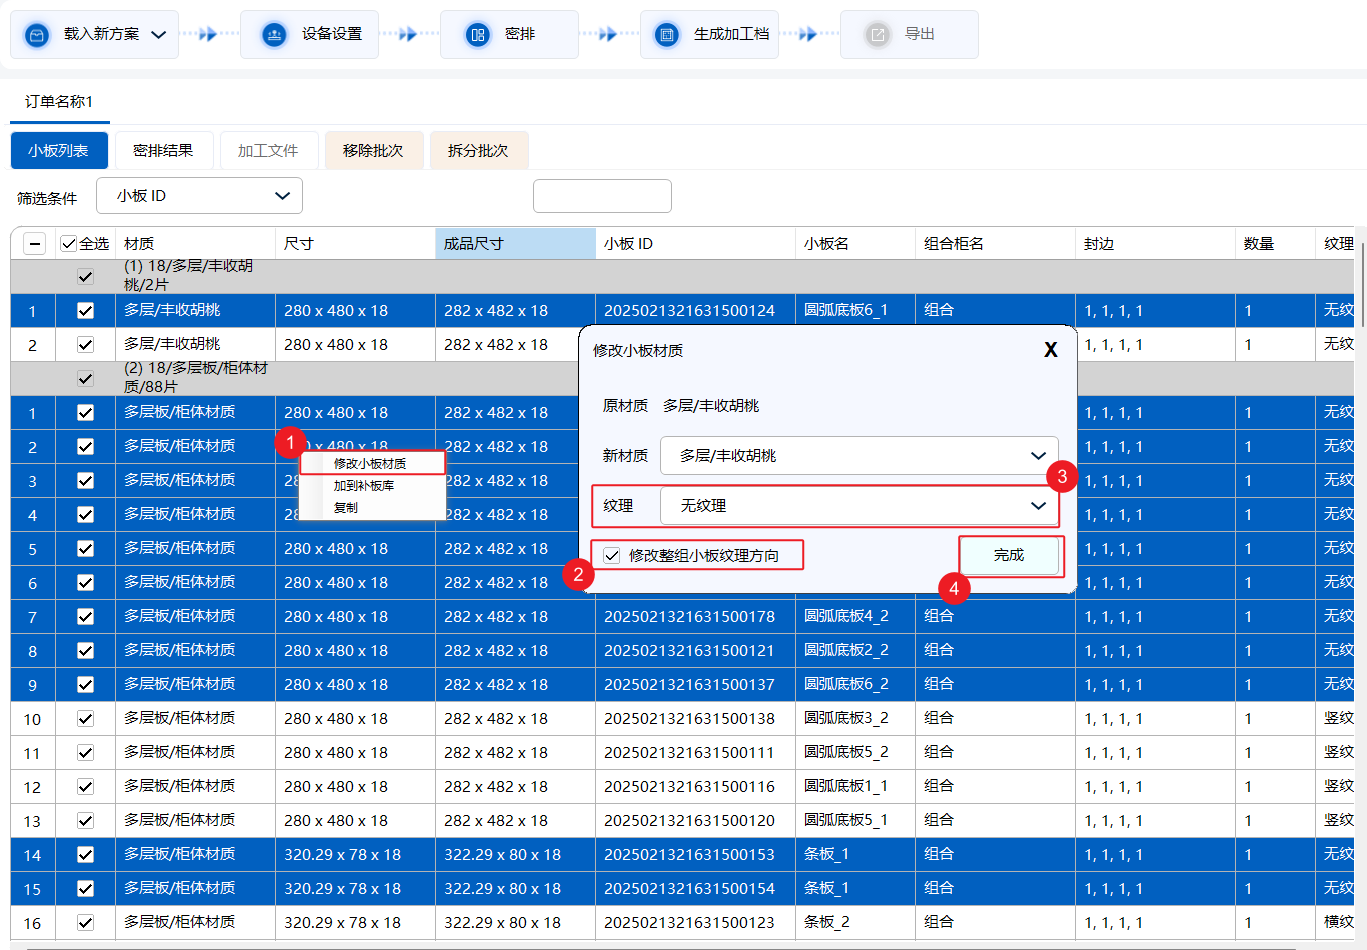Click the 导出 export icon
1367x950 pixels.
coord(877,35)
